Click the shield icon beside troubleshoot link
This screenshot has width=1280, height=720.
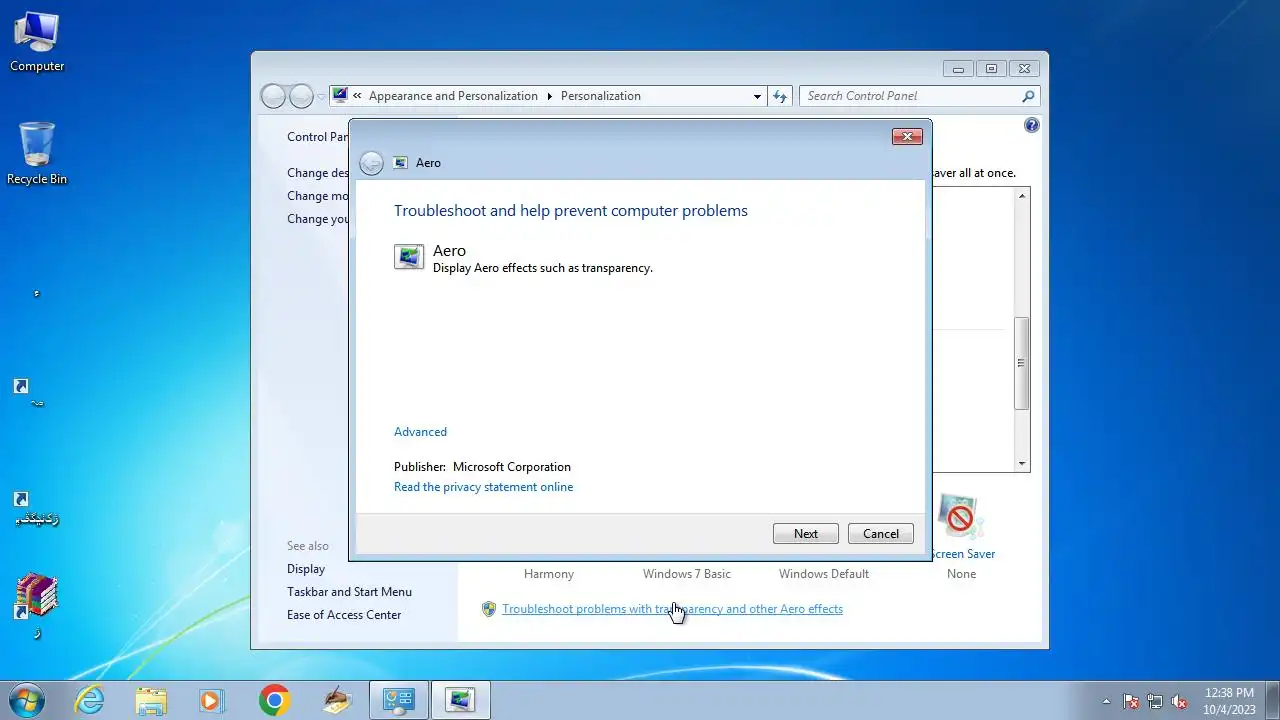tap(489, 609)
